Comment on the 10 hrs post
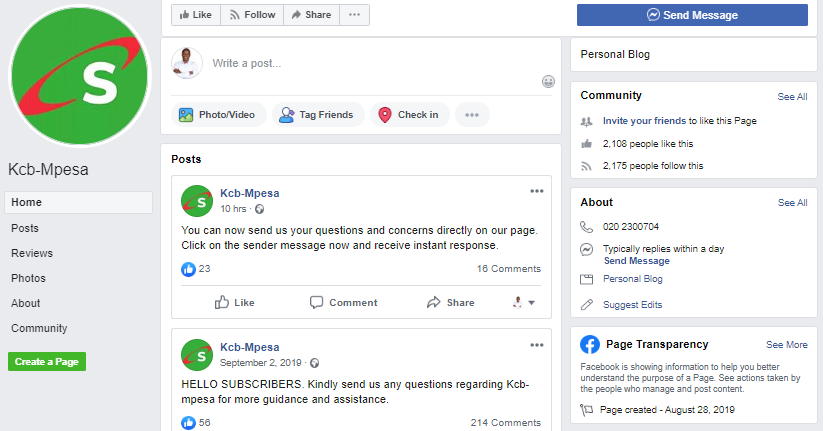This screenshot has height=431, width=823. (x=343, y=302)
